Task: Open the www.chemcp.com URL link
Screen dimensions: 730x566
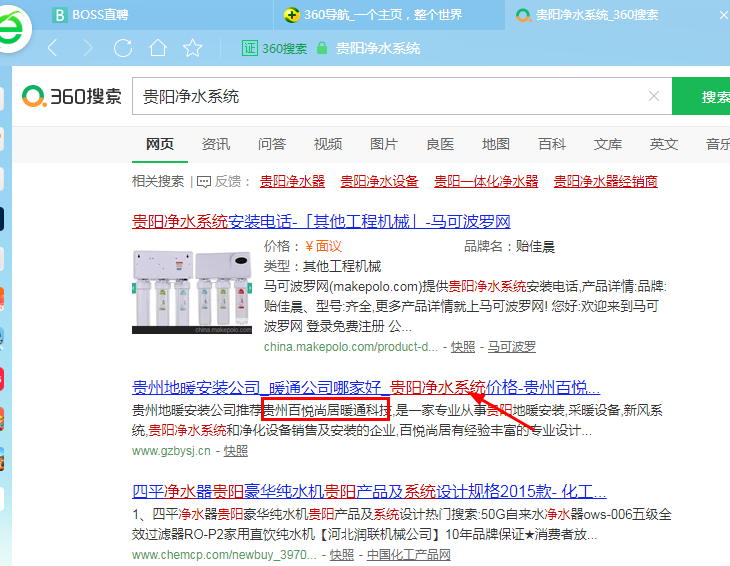Action: (x=224, y=555)
